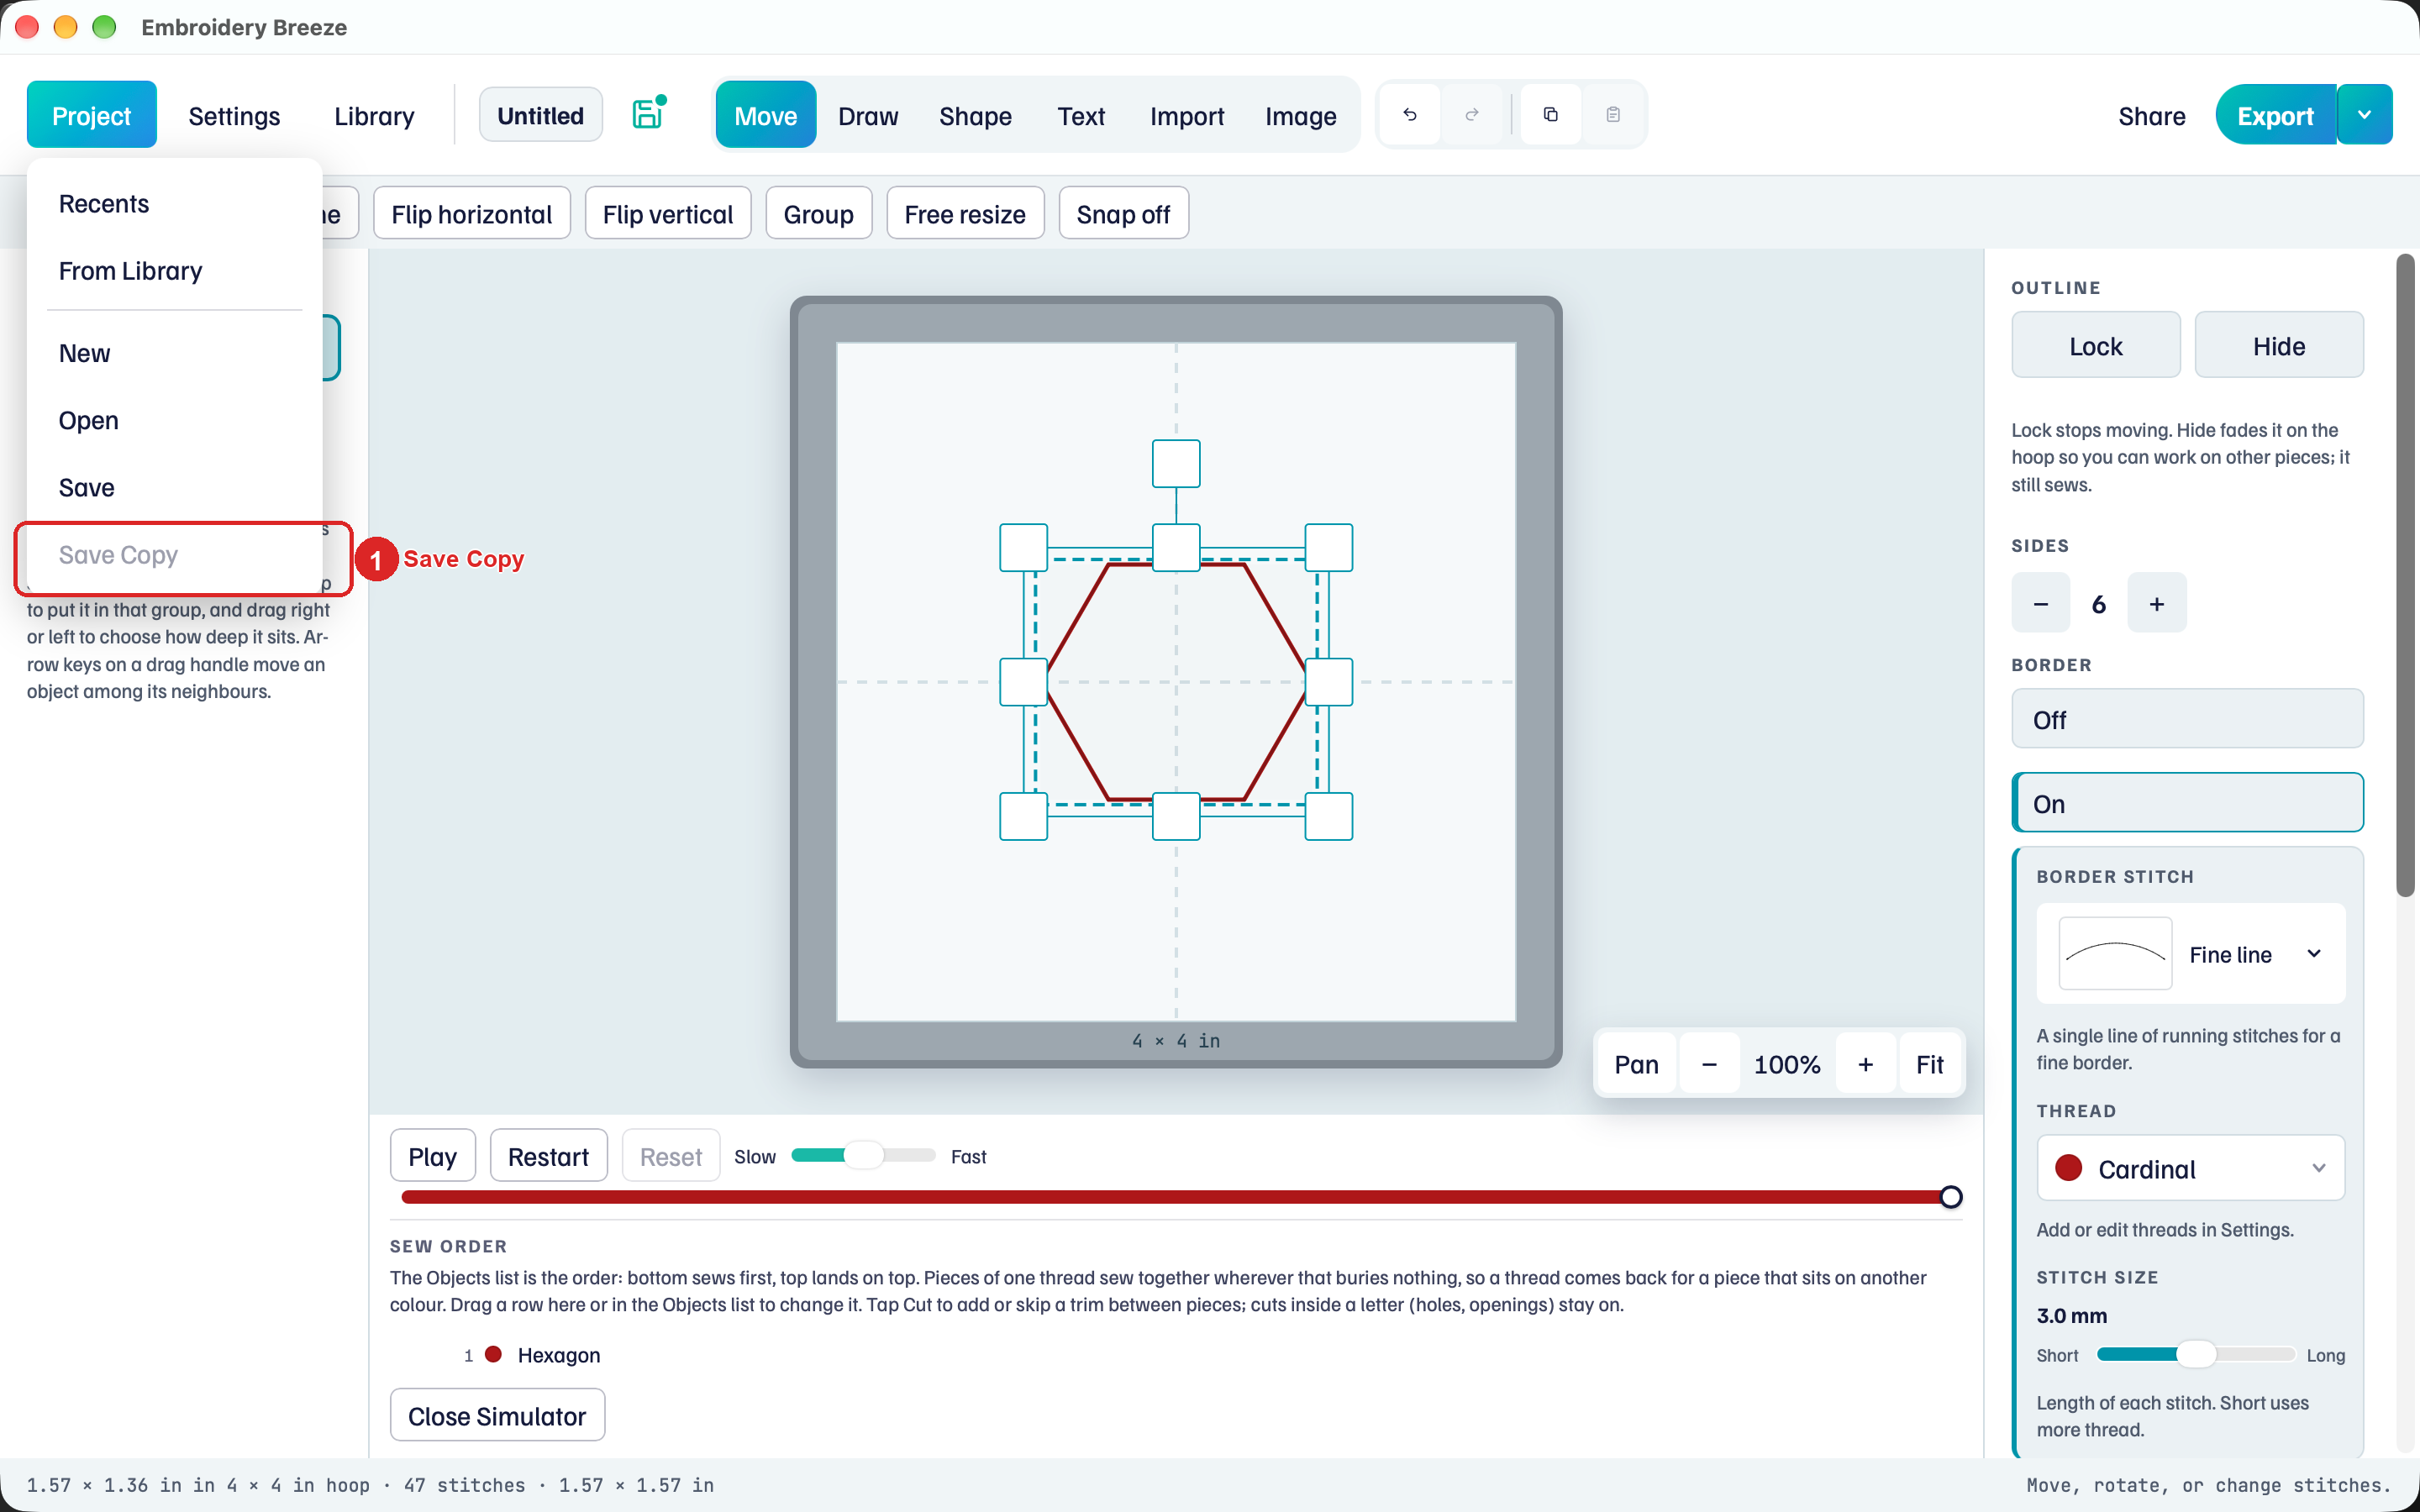Select New in the Project menu

(x=175, y=353)
